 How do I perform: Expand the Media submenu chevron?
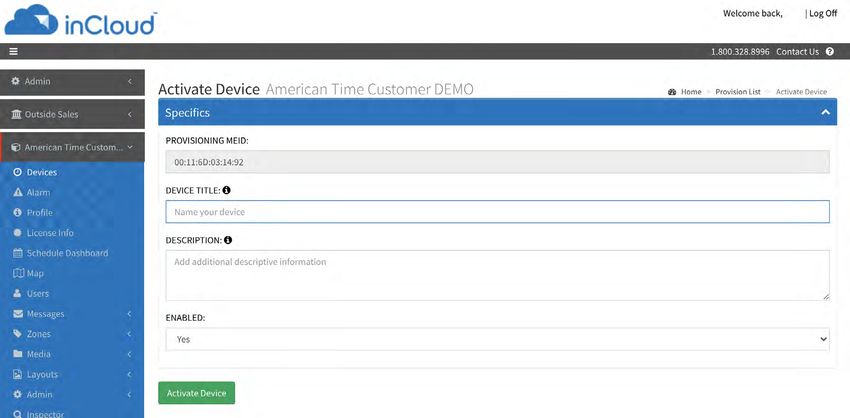[130, 354]
